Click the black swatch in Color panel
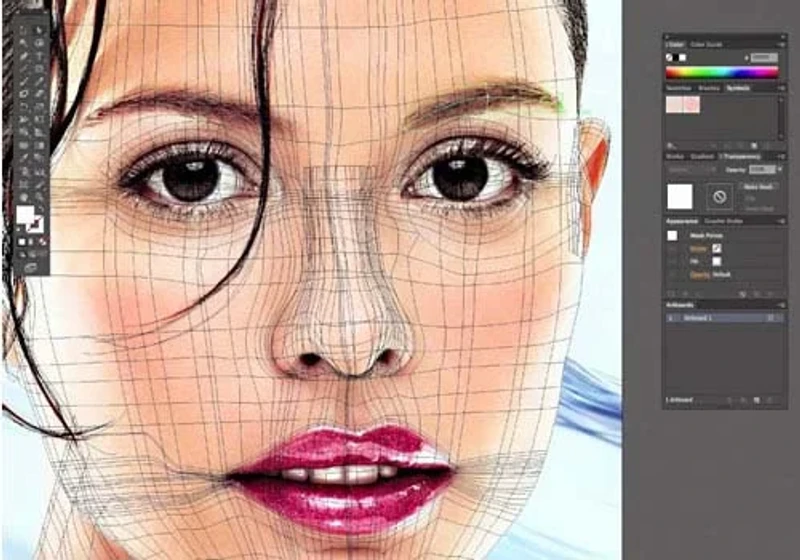The height and width of the screenshot is (560, 800). (676, 58)
